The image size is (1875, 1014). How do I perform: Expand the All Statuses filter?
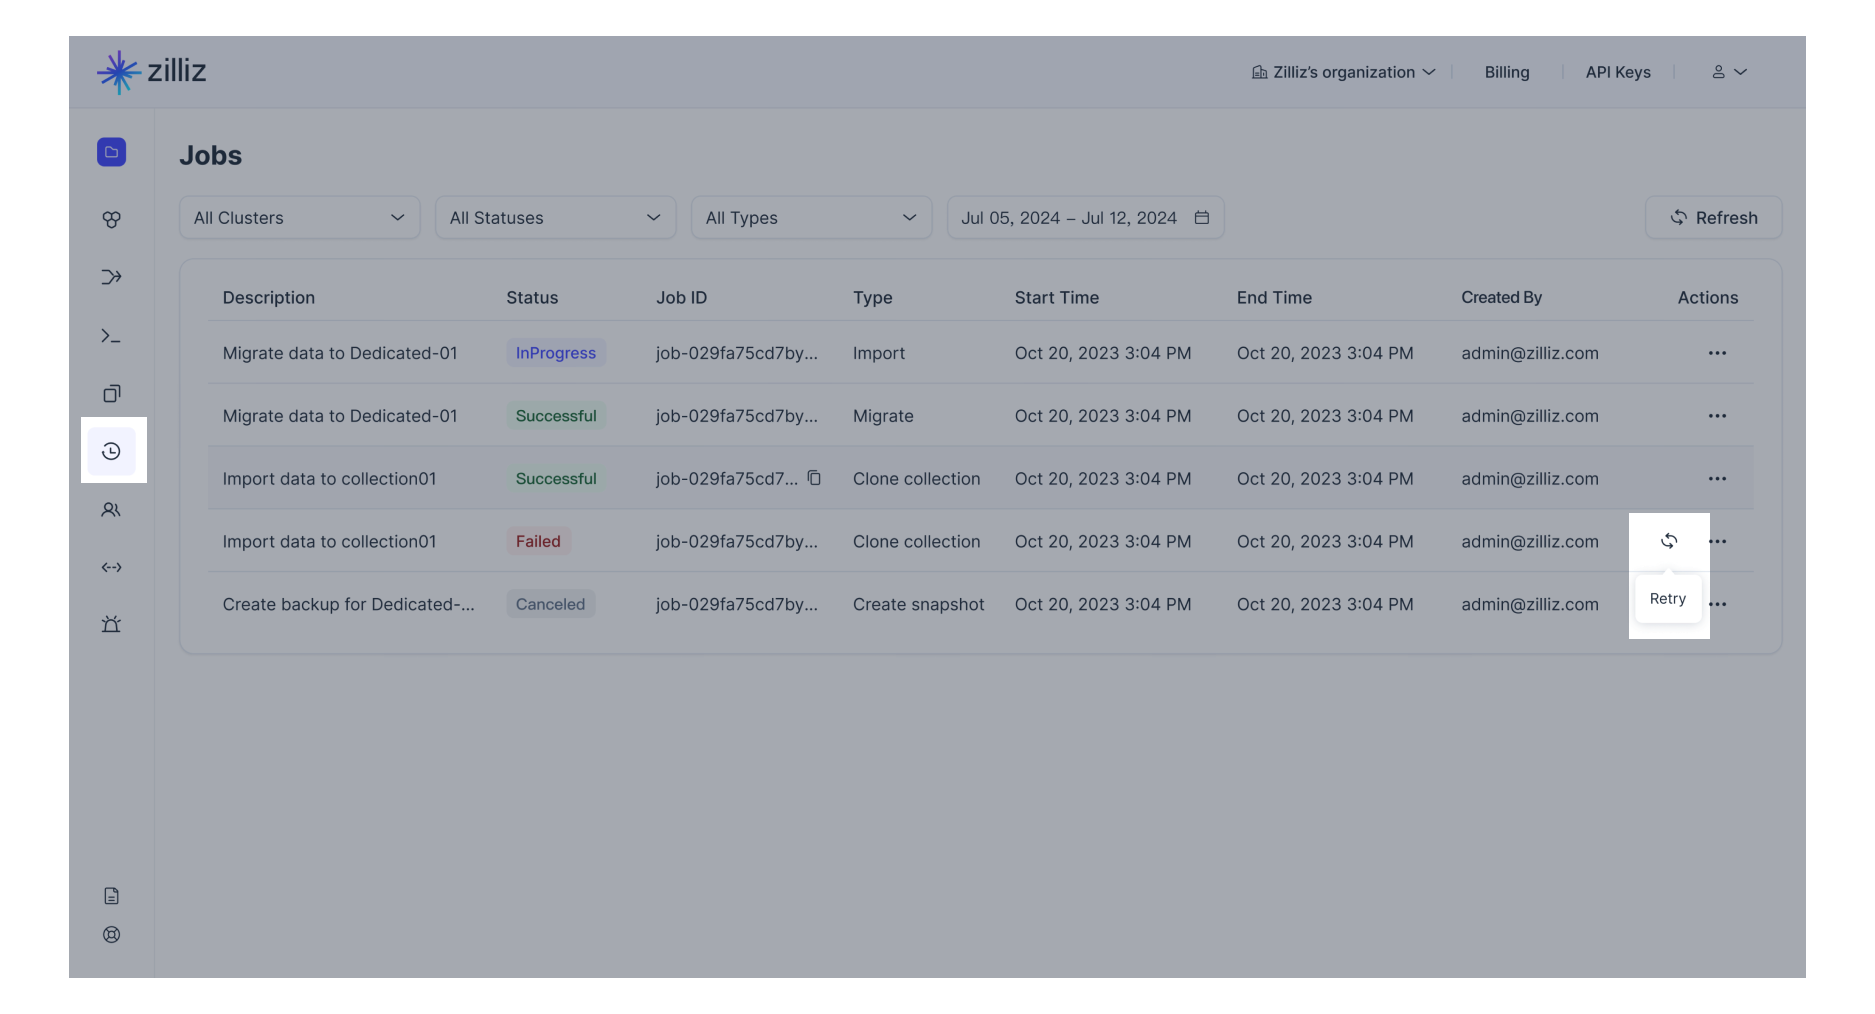point(555,218)
